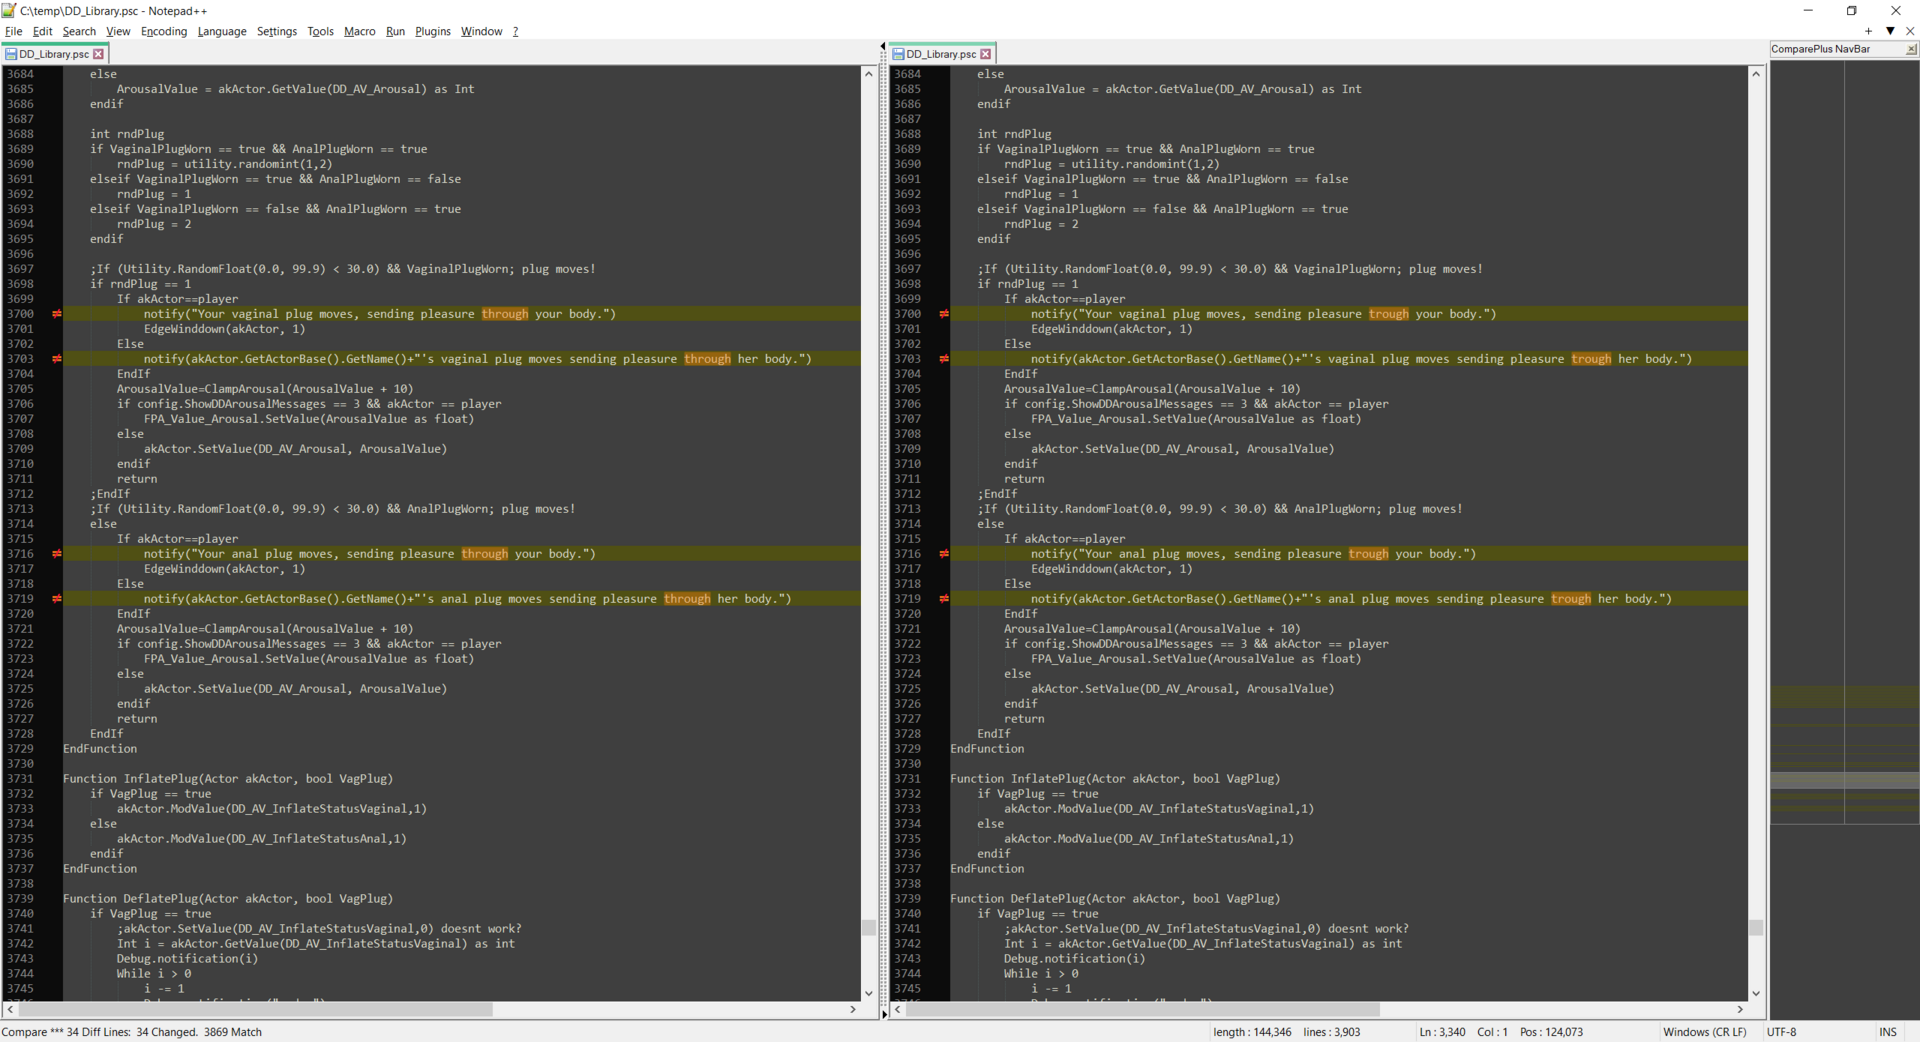1920x1042 pixels.
Task: Click changed-line marker at left line 3700
Action: 57,314
